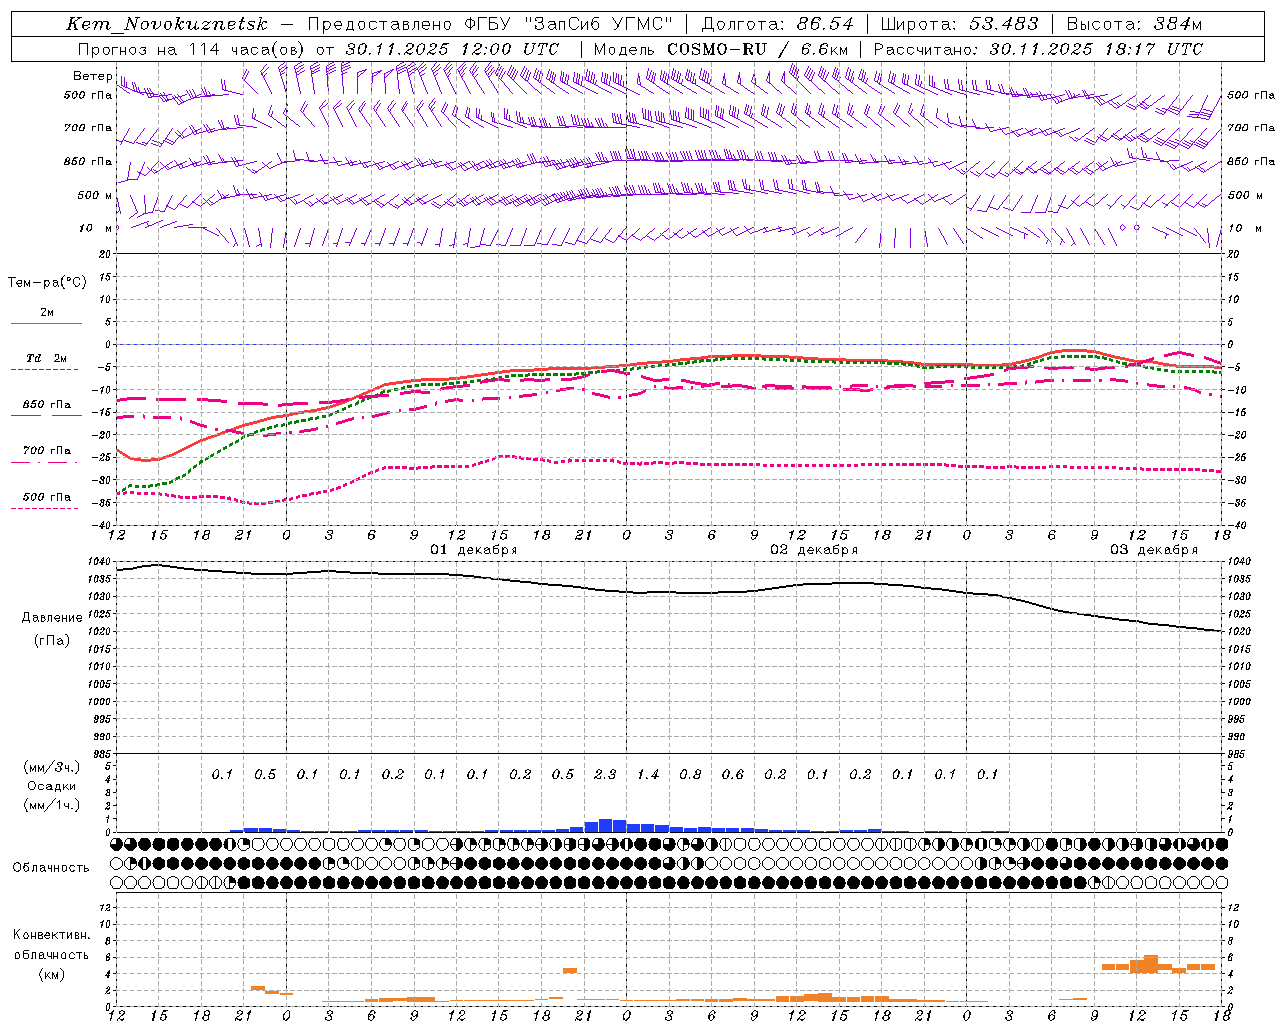Click the Облачность cloud cover label
The width and height of the screenshot is (1280, 1024).
point(51,868)
